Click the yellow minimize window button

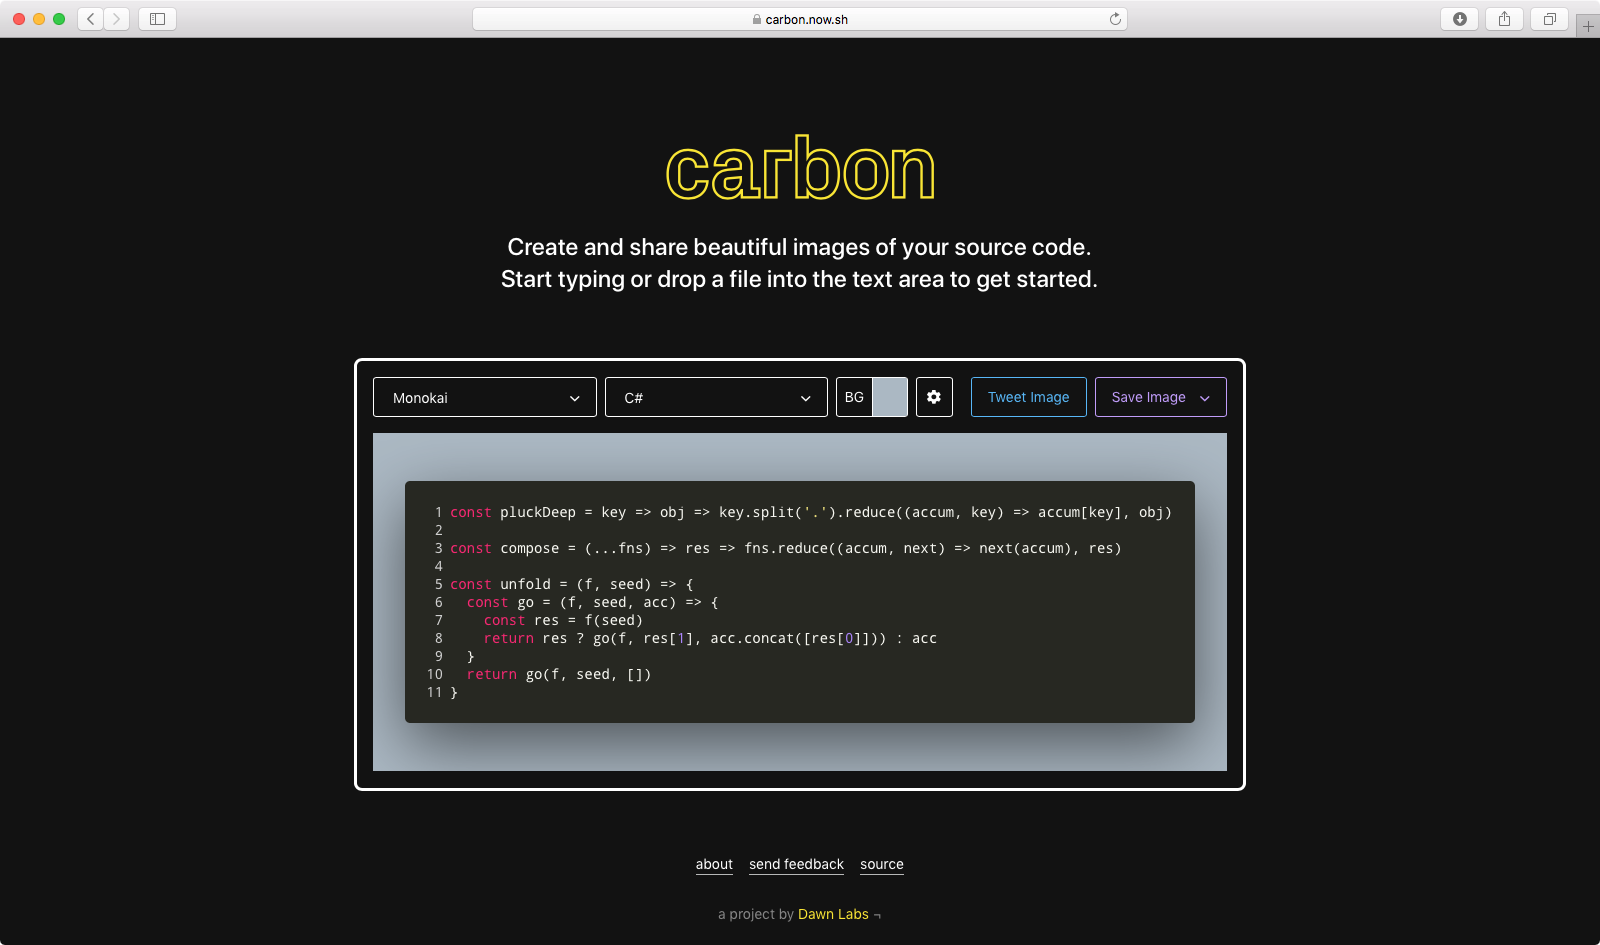click(x=39, y=19)
